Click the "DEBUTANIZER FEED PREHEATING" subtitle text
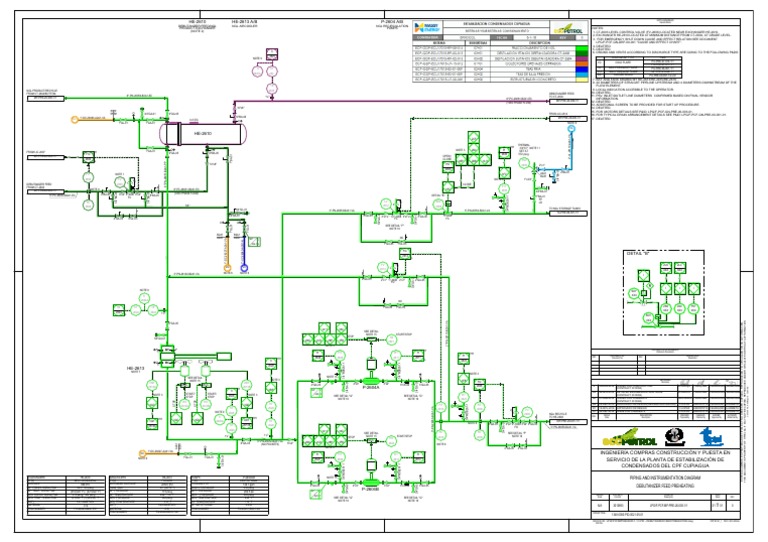The width and height of the screenshot is (768, 542). pyautogui.click(x=665, y=486)
